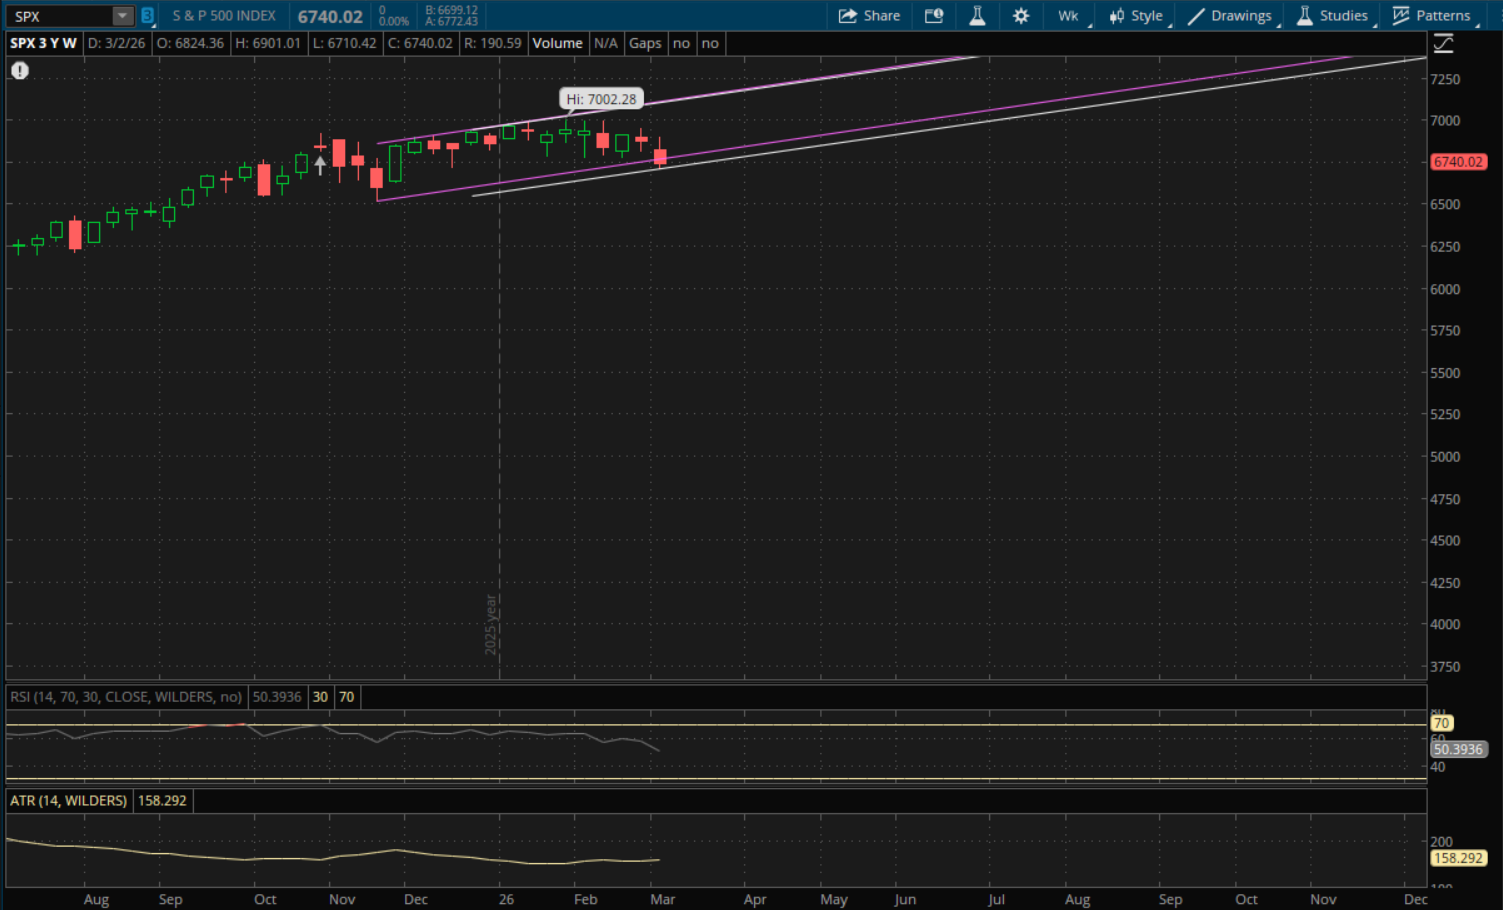Click the RSI study title label
The image size is (1503, 910).
pos(126,697)
